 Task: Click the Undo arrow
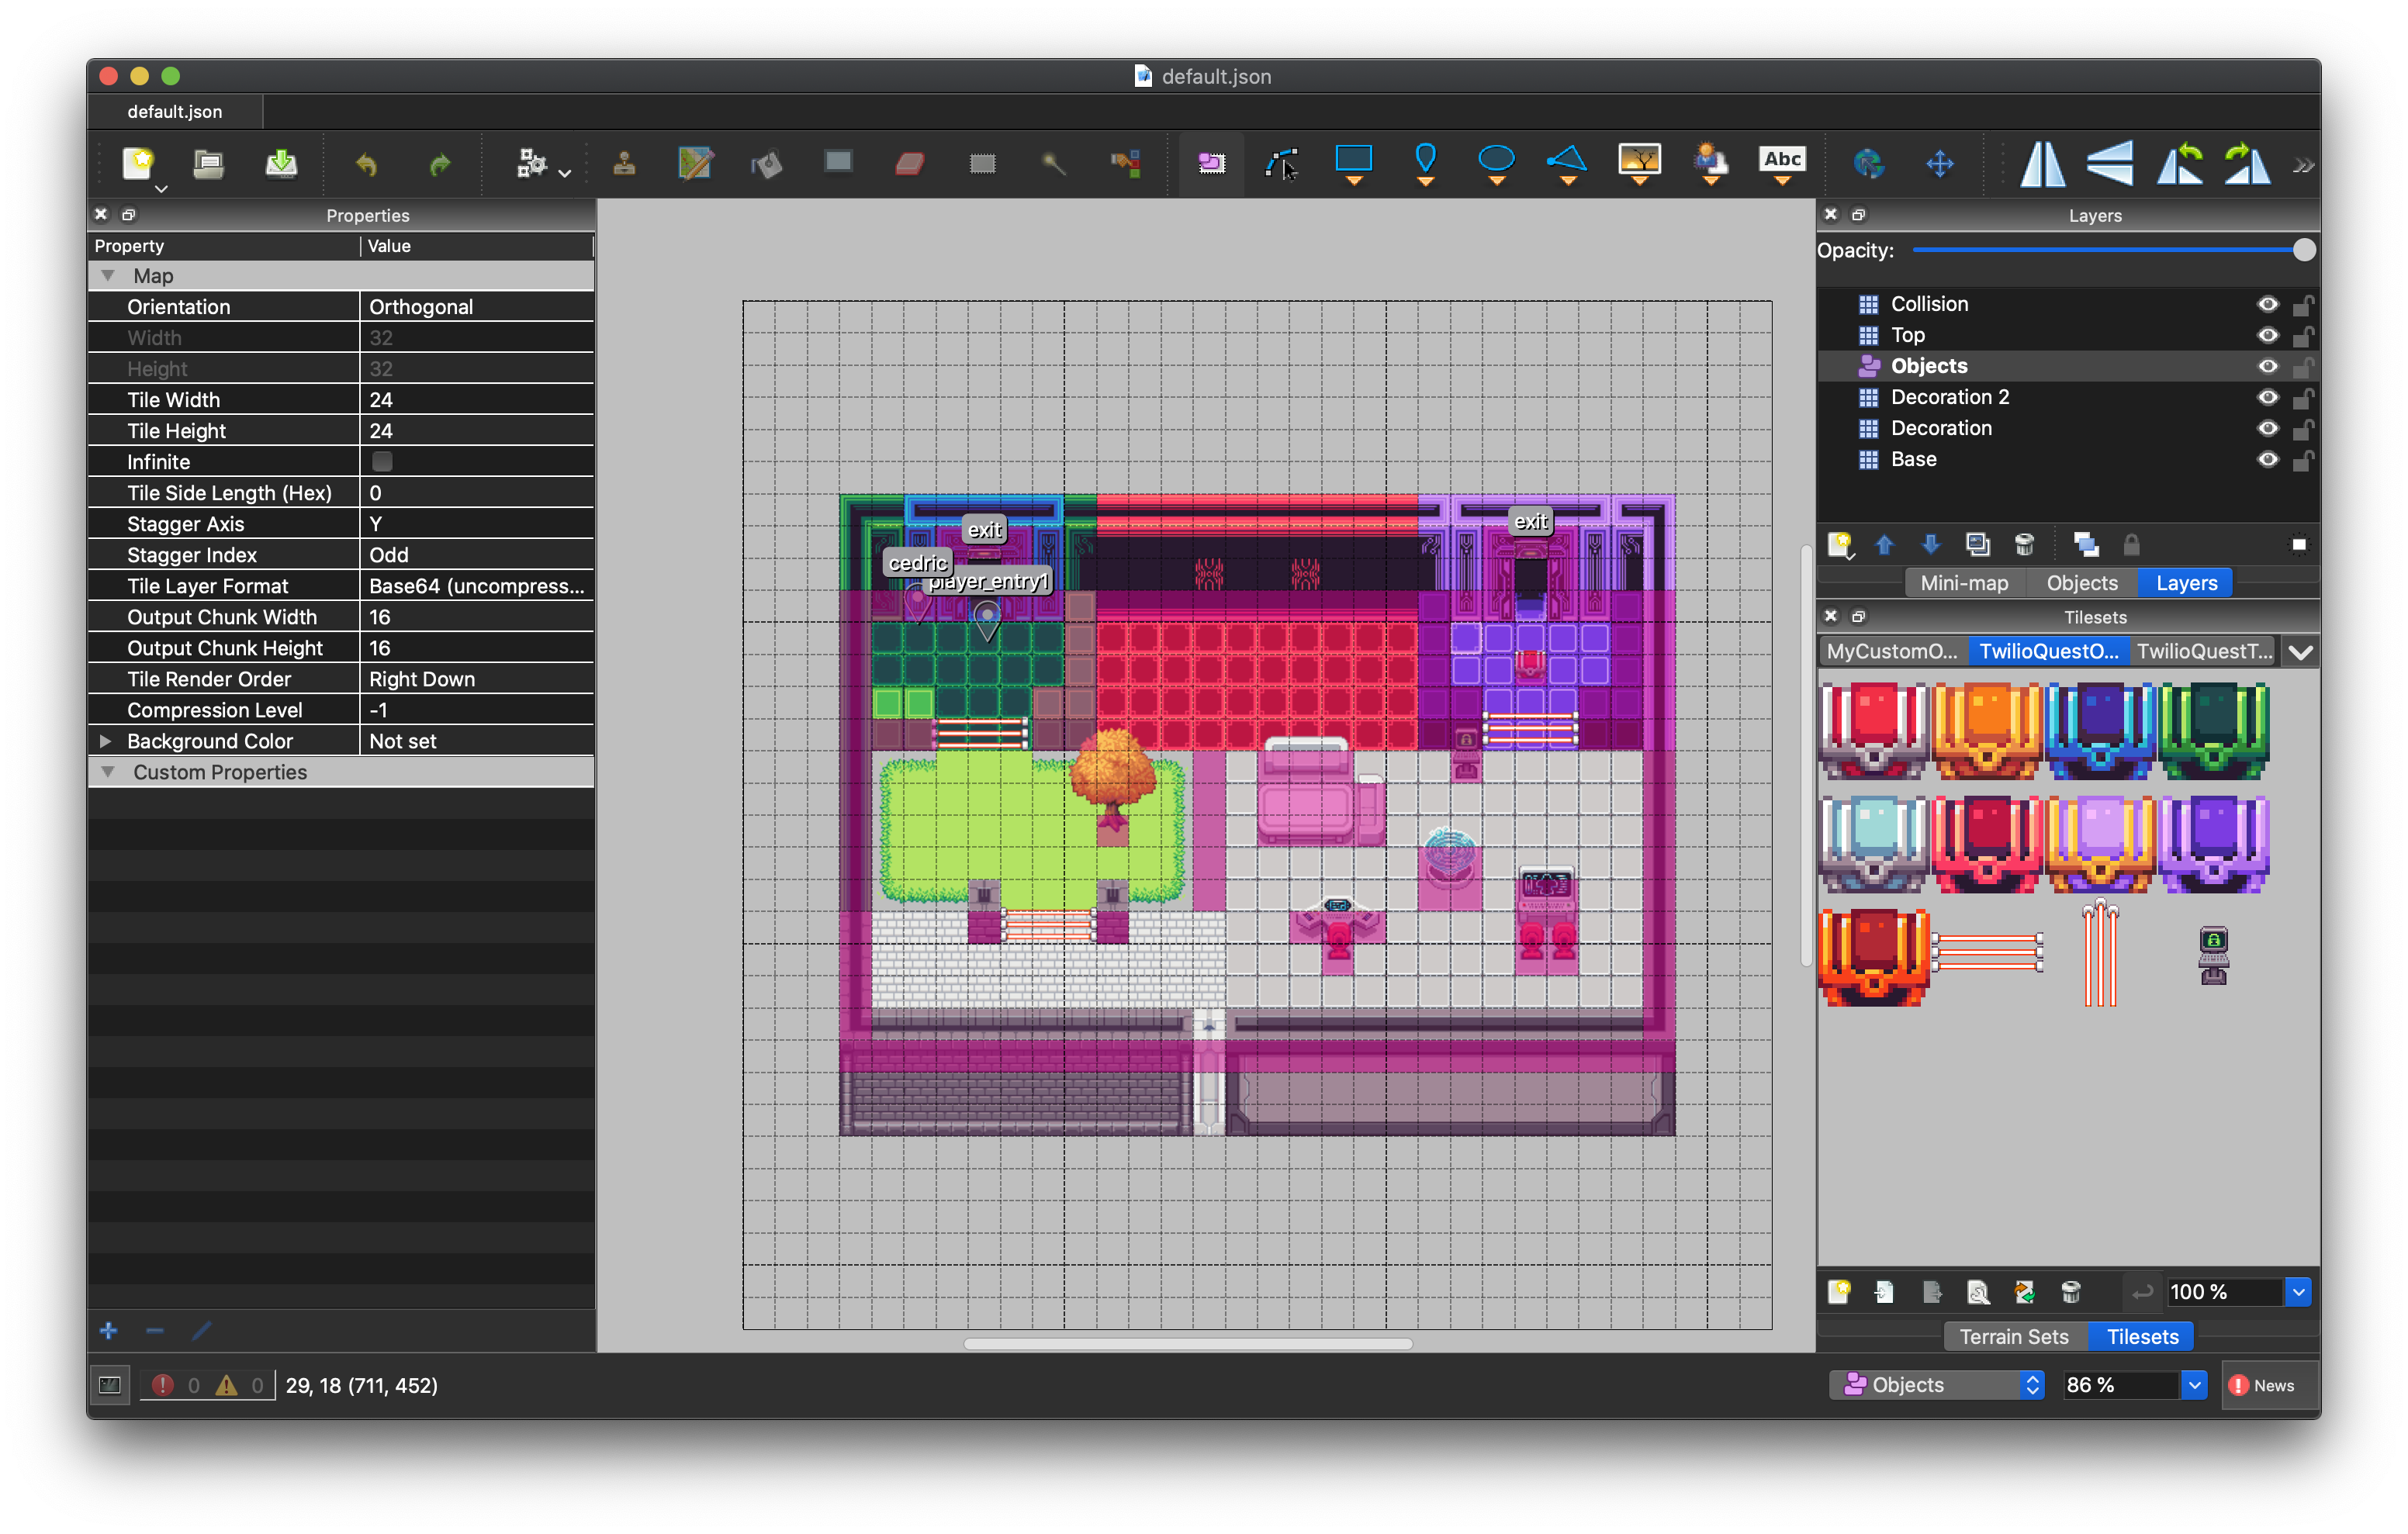[x=366, y=163]
